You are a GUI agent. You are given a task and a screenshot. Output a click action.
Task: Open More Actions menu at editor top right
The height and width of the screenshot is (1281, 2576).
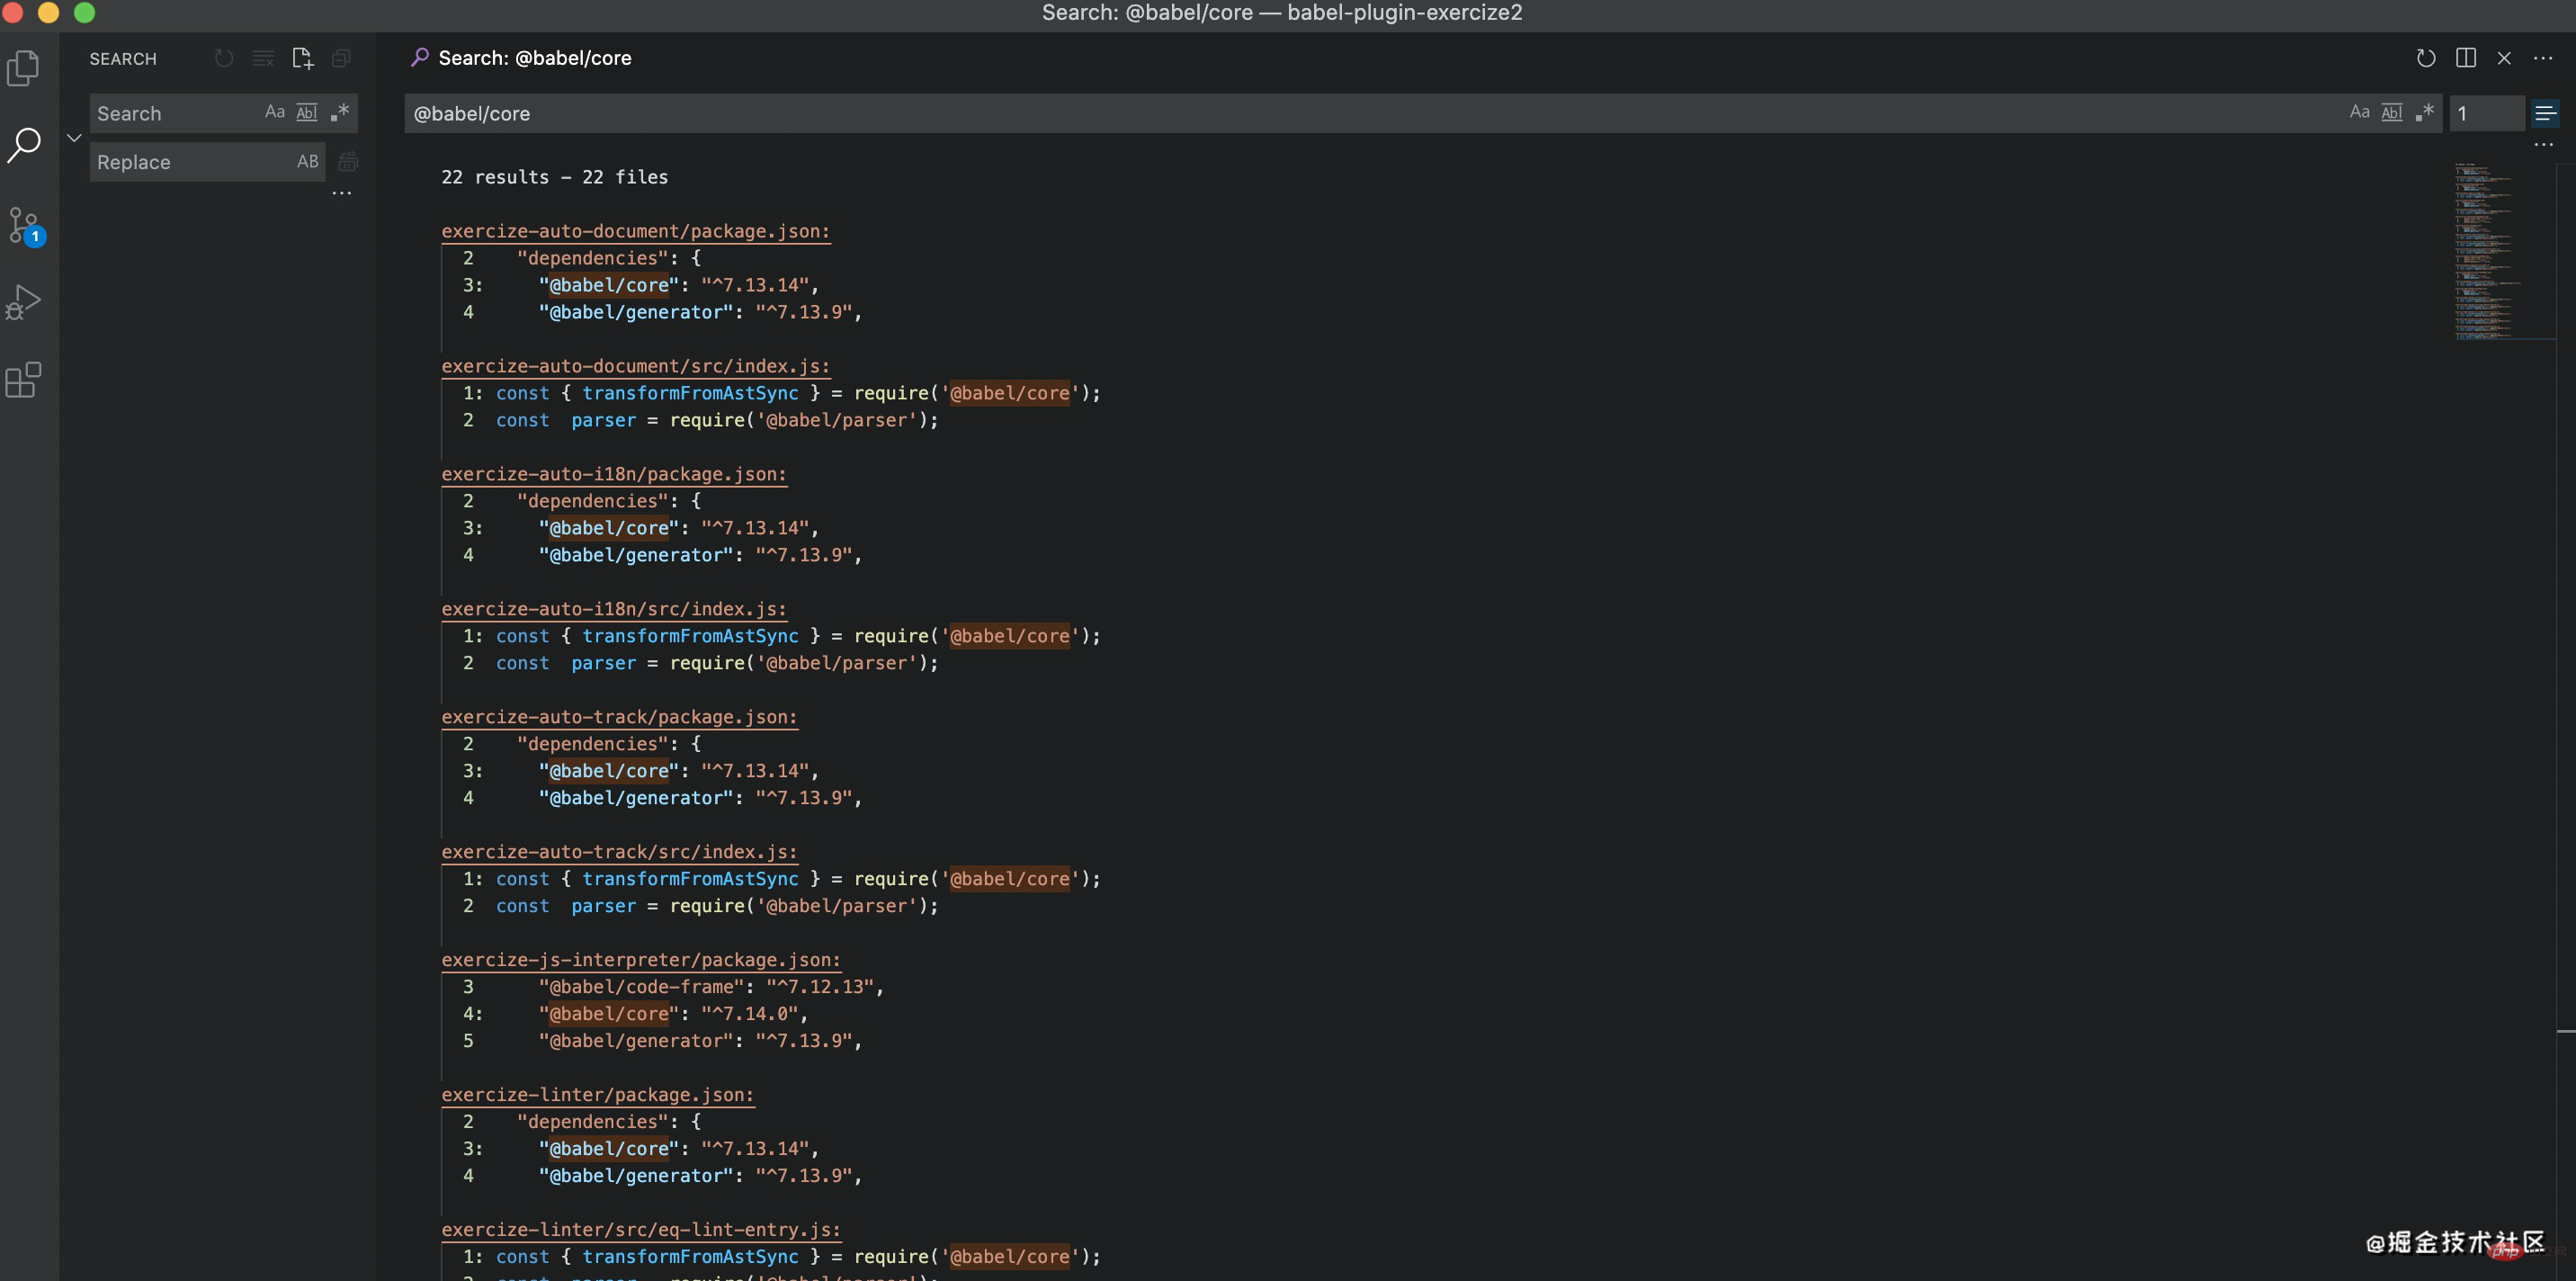point(2543,58)
